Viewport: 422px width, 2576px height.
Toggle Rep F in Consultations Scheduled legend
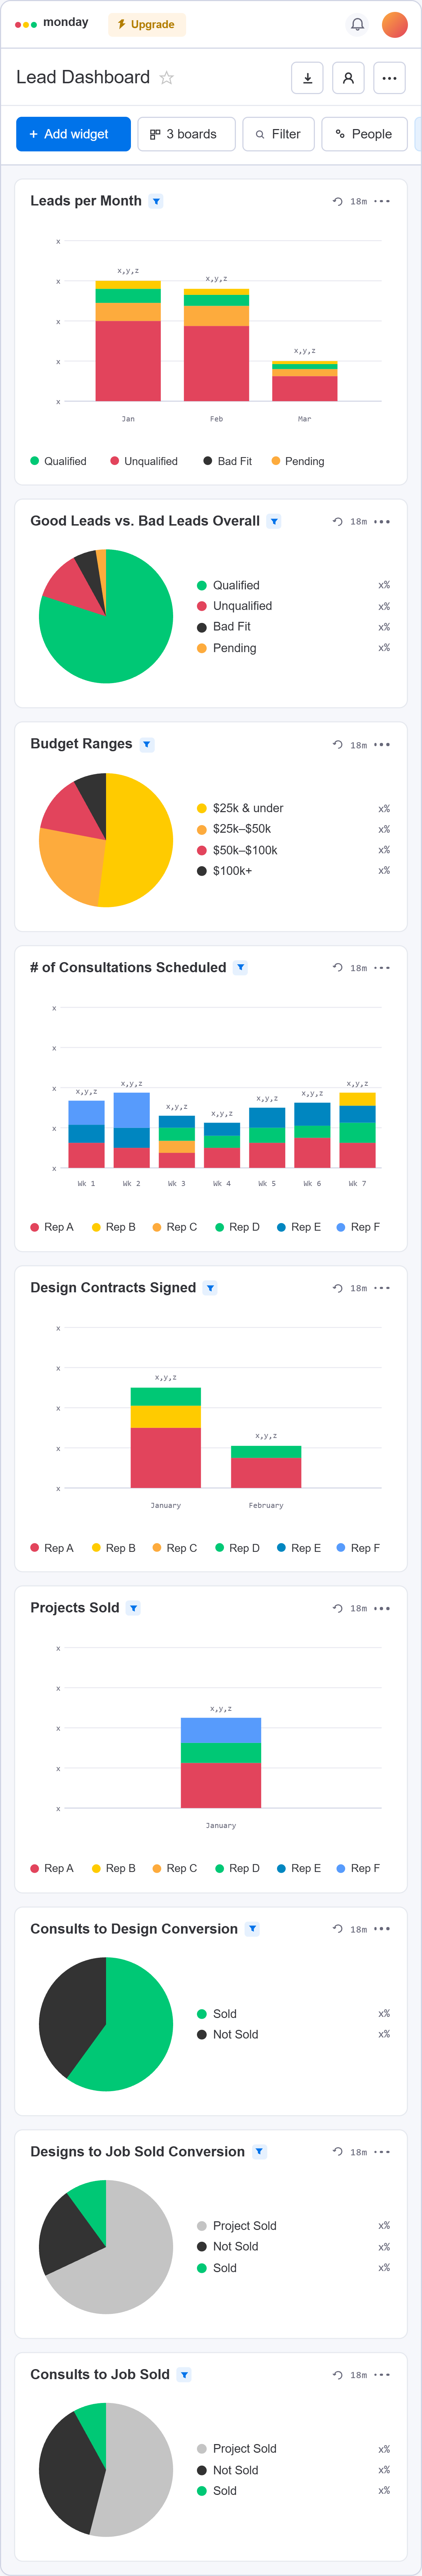click(x=358, y=1227)
